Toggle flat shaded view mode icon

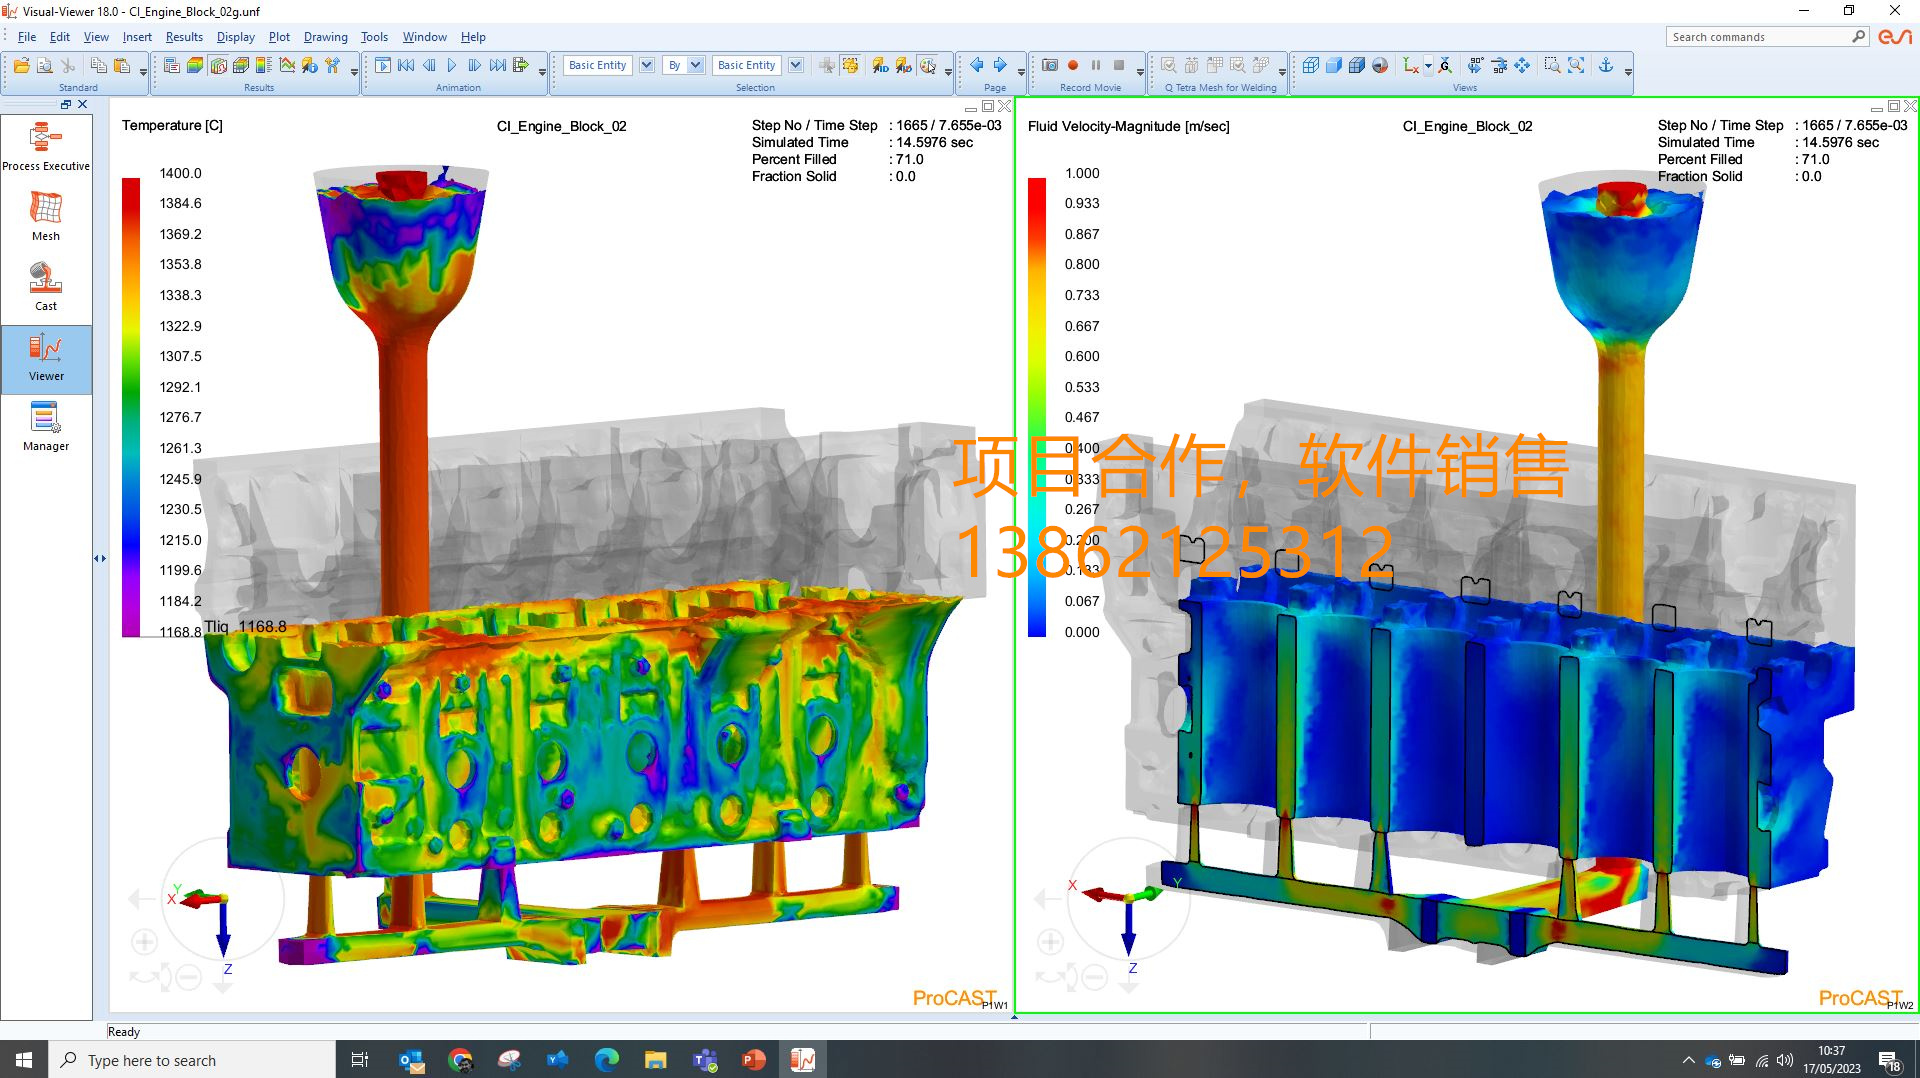tap(1334, 65)
